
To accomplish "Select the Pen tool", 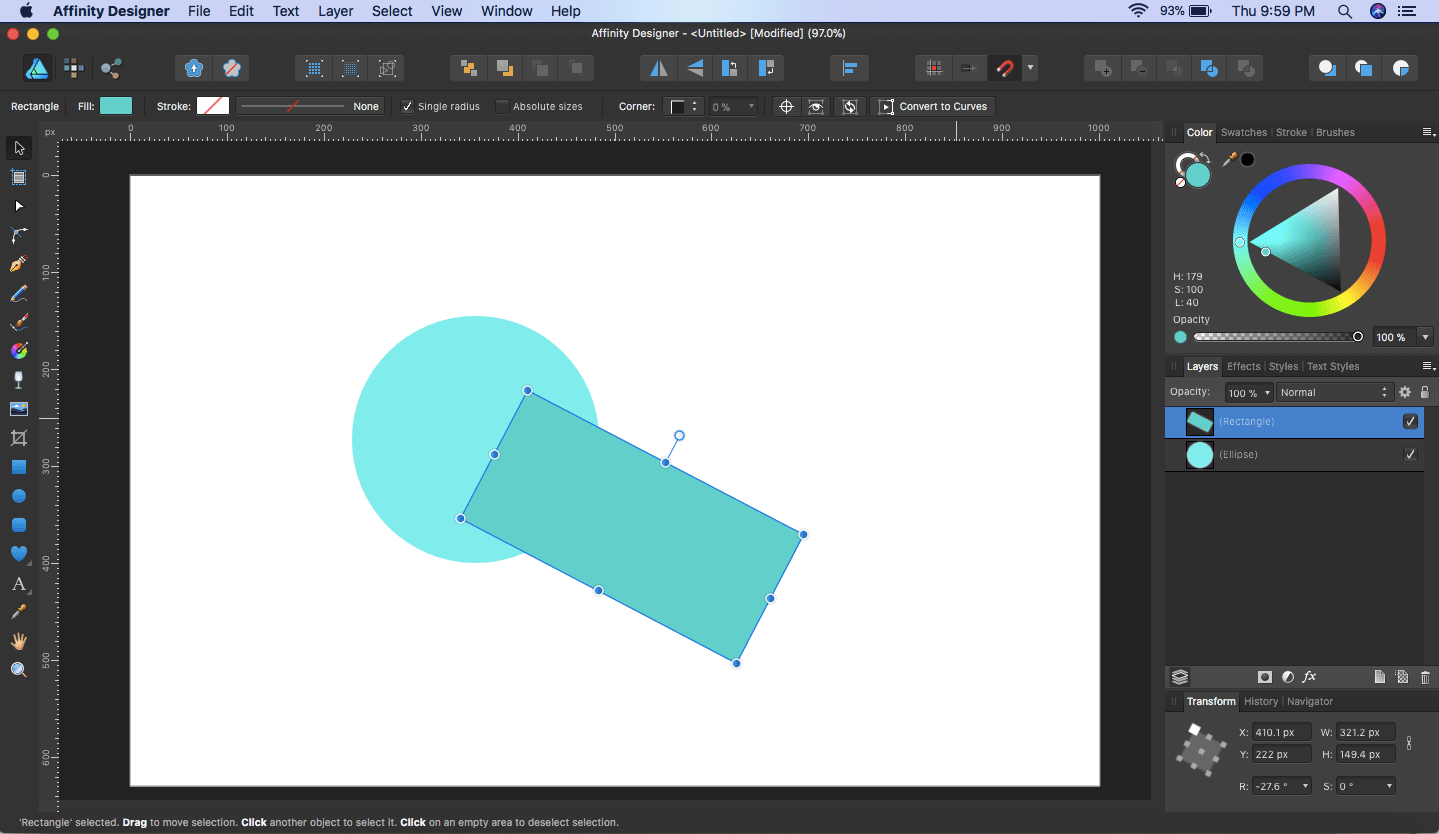I will click(18, 264).
